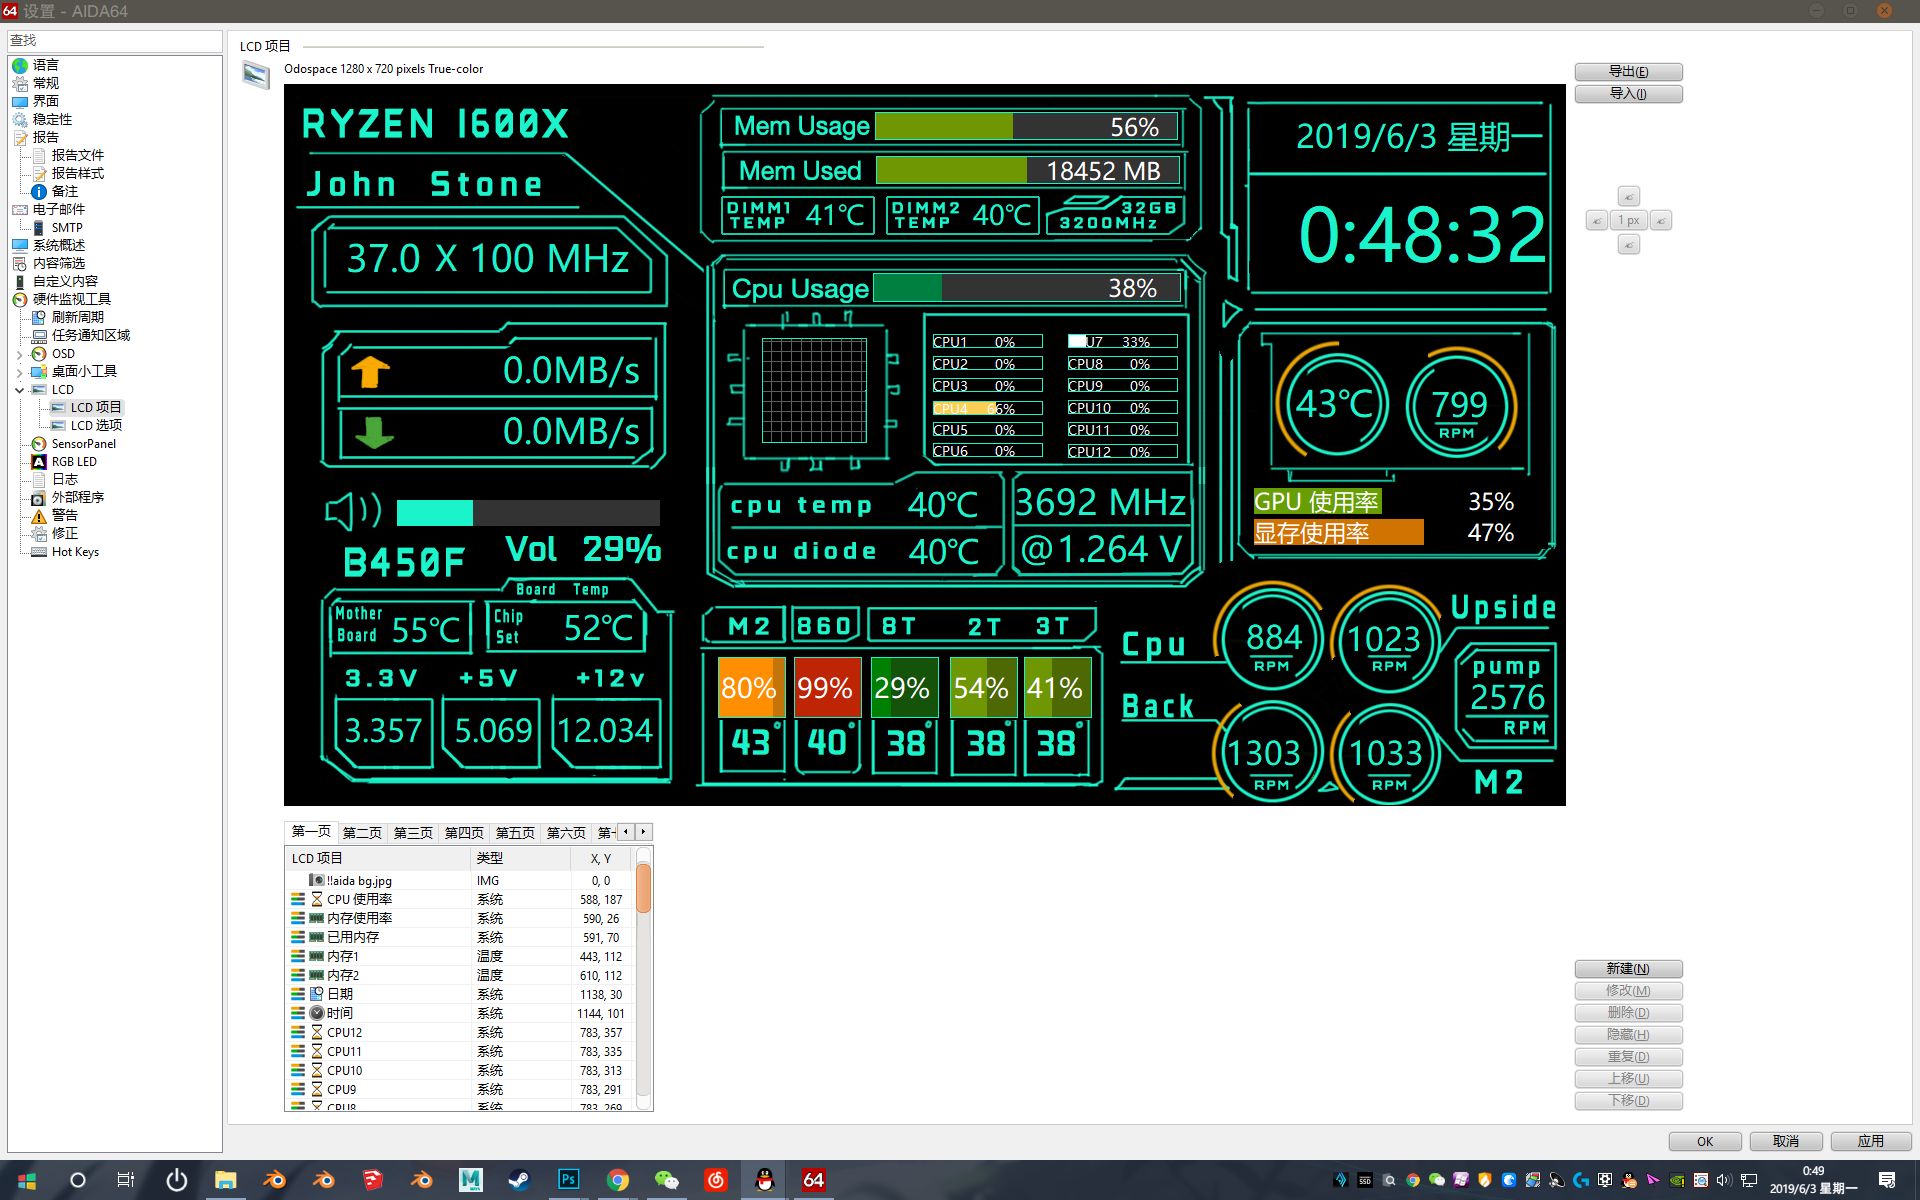Open the SensorPanel gauge icon entry

(x=39, y=444)
